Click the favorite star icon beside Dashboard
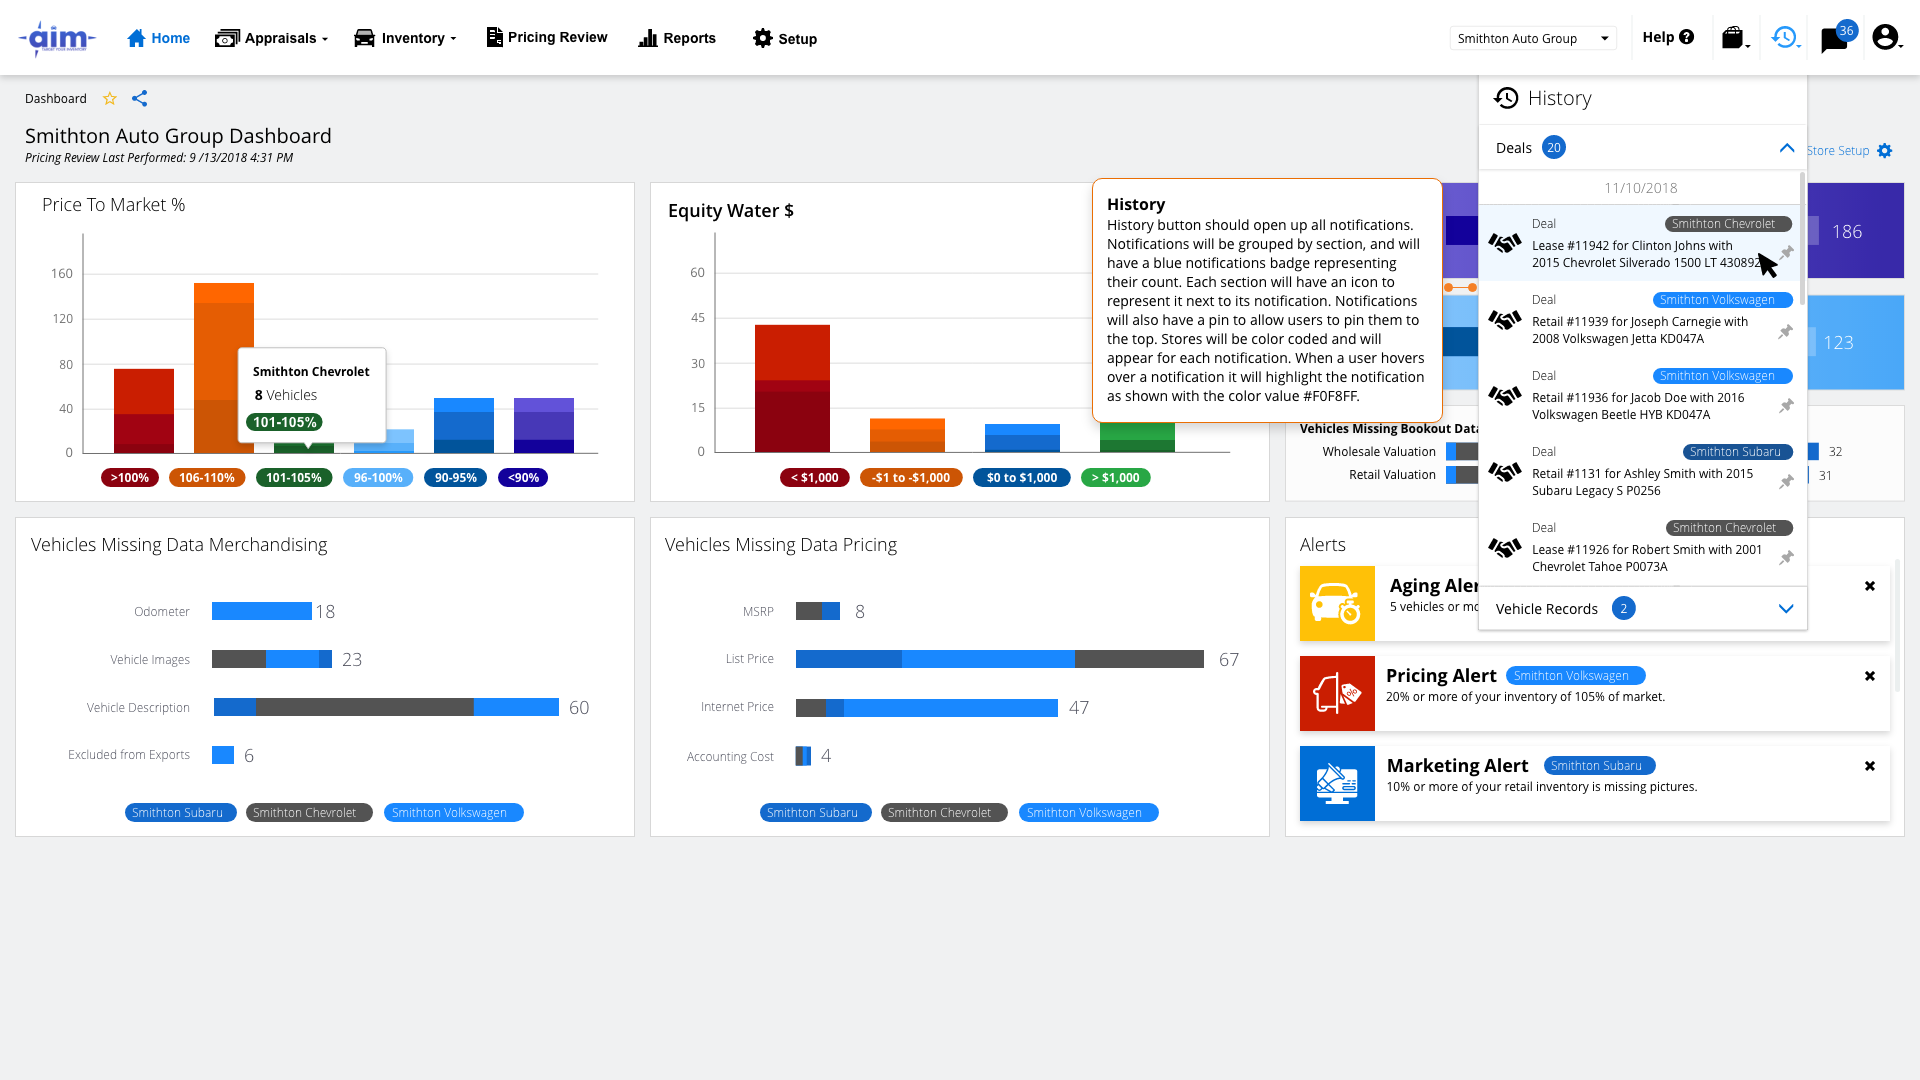 point(110,98)
